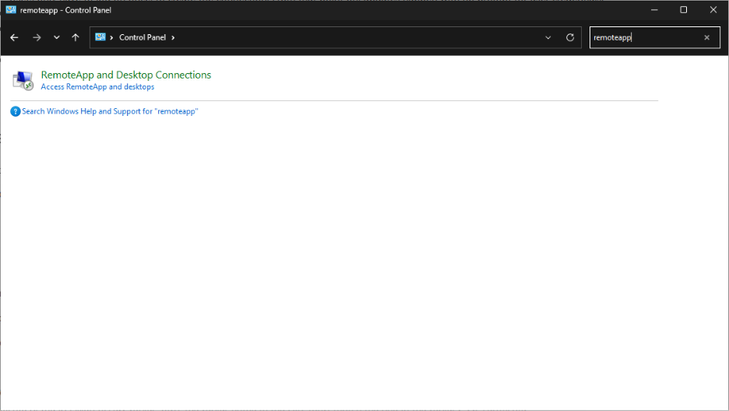The height and width of the screenshot is (411, 729).
Task: Expand chevron before Control Panel breadcrumb
Action: [112, 38]
